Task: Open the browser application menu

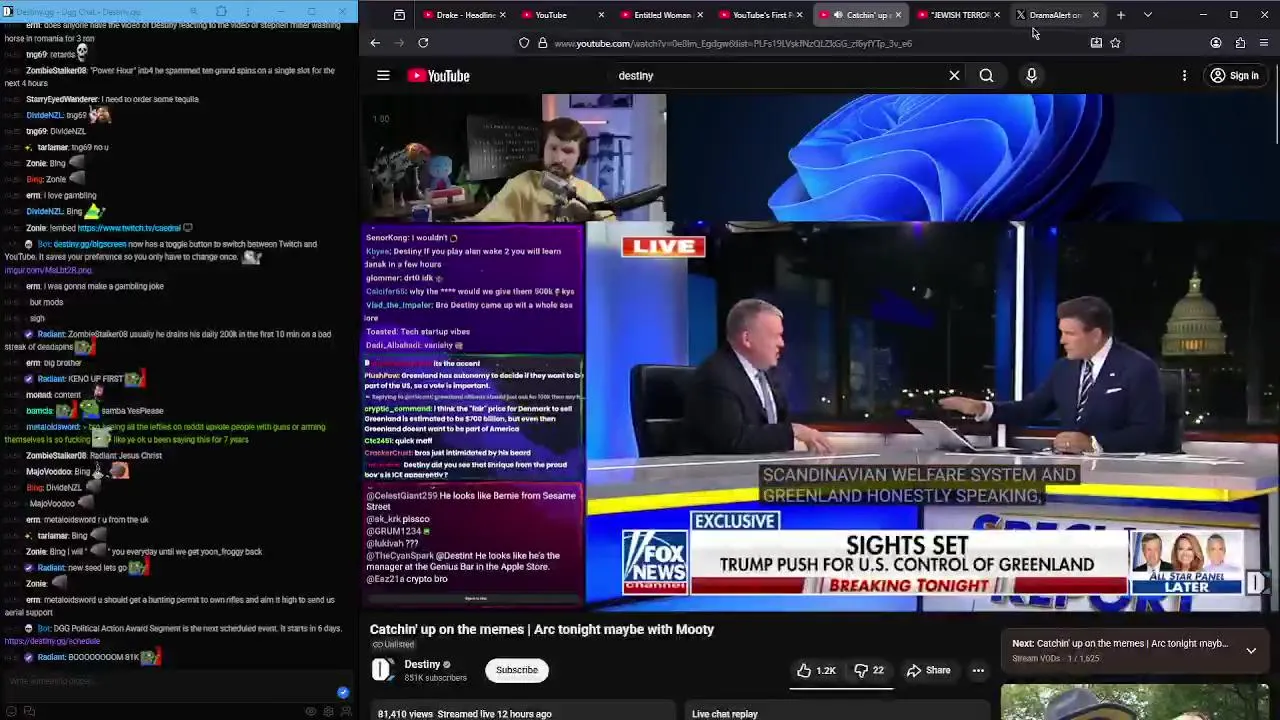Action: 1264,43
